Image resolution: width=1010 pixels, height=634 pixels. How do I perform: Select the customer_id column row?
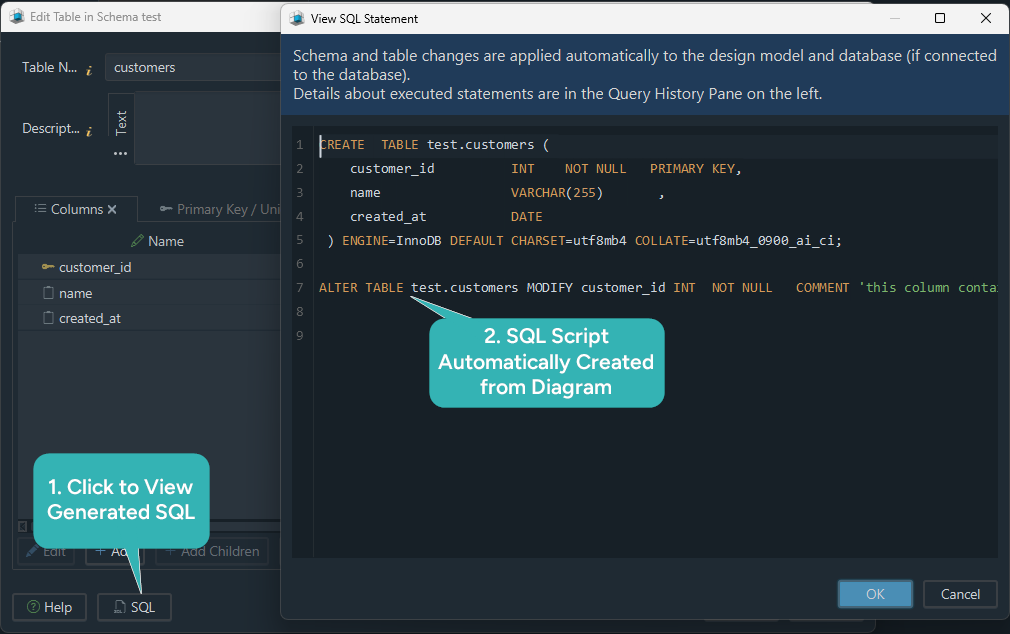[149, 267]
